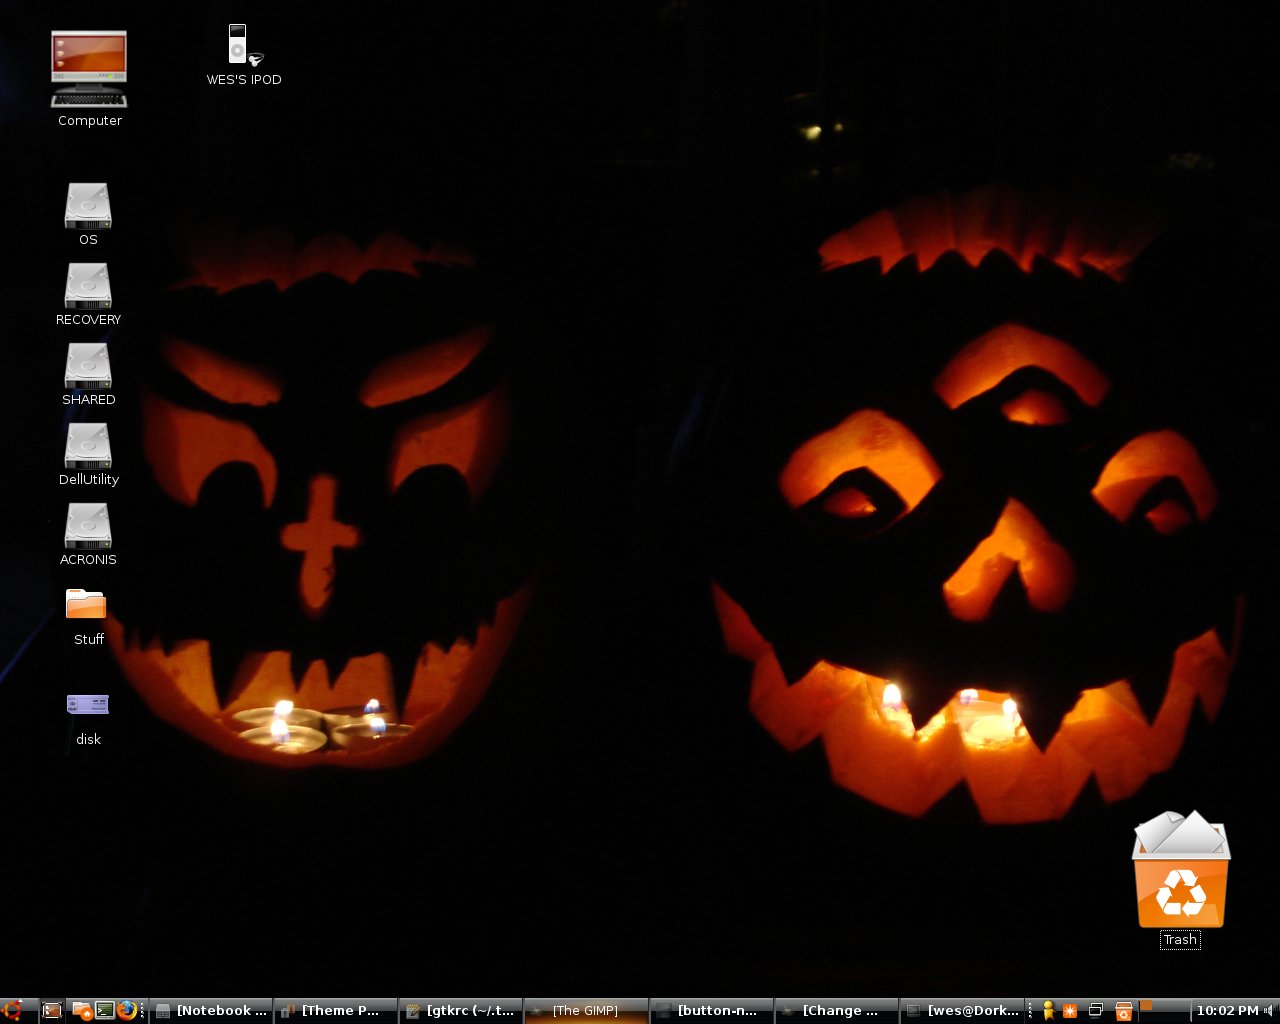1280x1024 pixels.
Task: Open the Ubuntu main menu icon
Action: point(12,1010)
